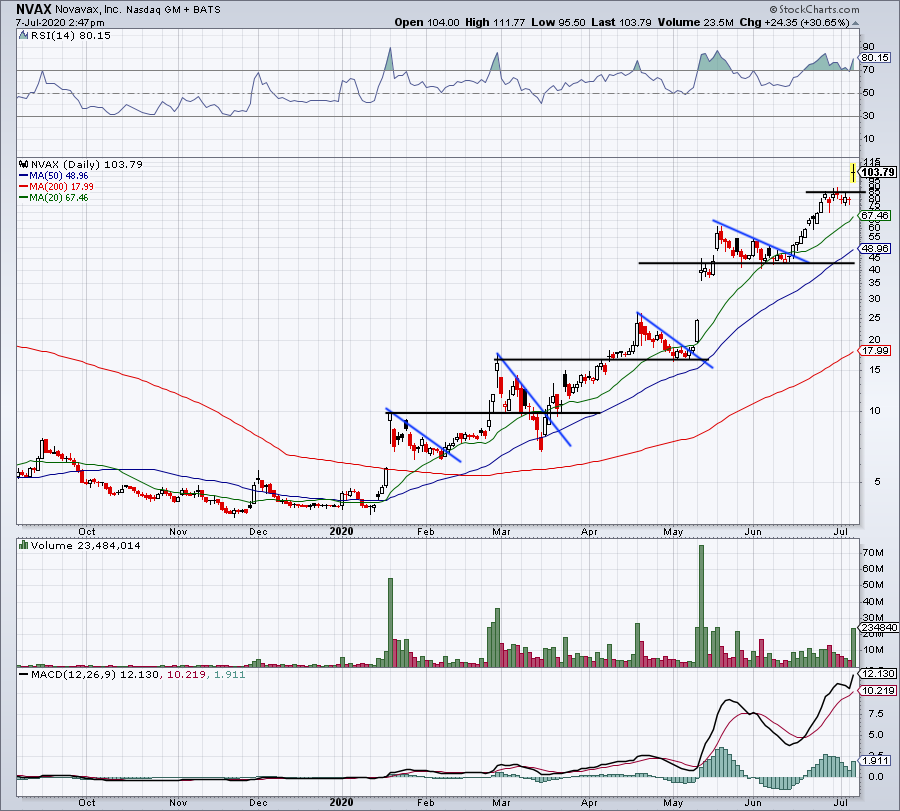The image size is (900, 811).
Task: Click the 7.5 MACD axis label
Action: click(876, 713)
